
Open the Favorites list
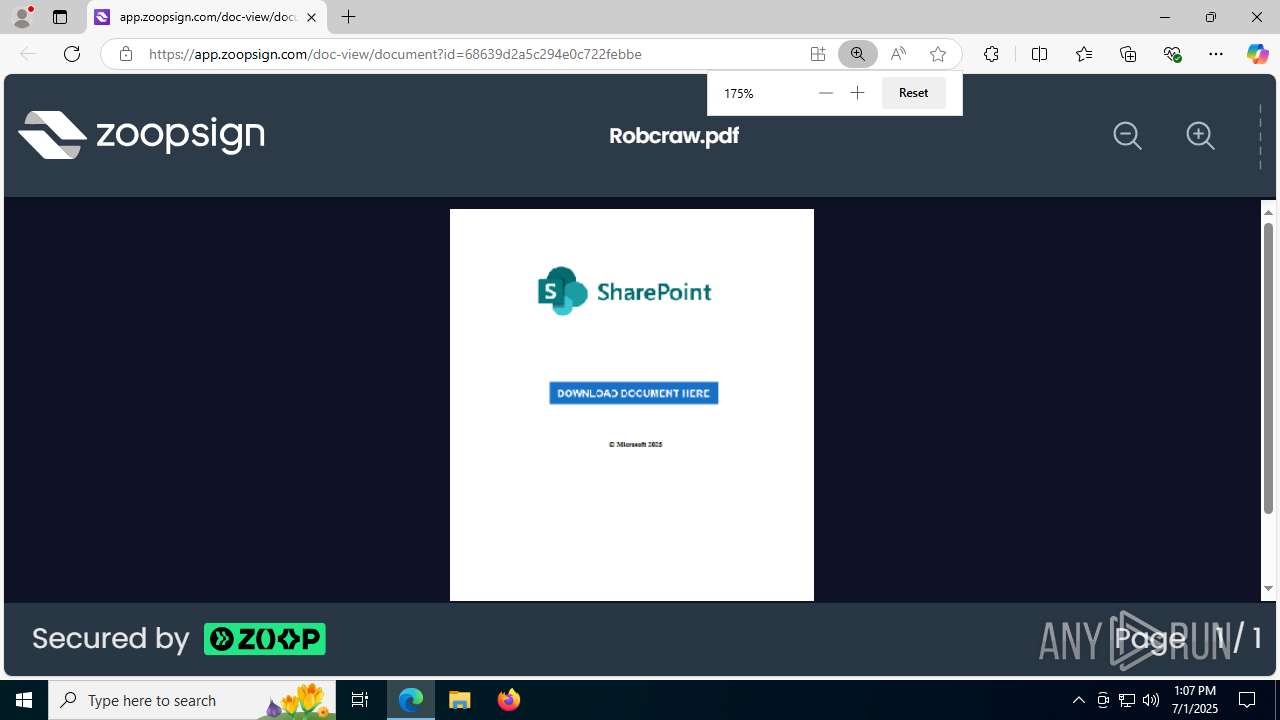coord(1083,54)
